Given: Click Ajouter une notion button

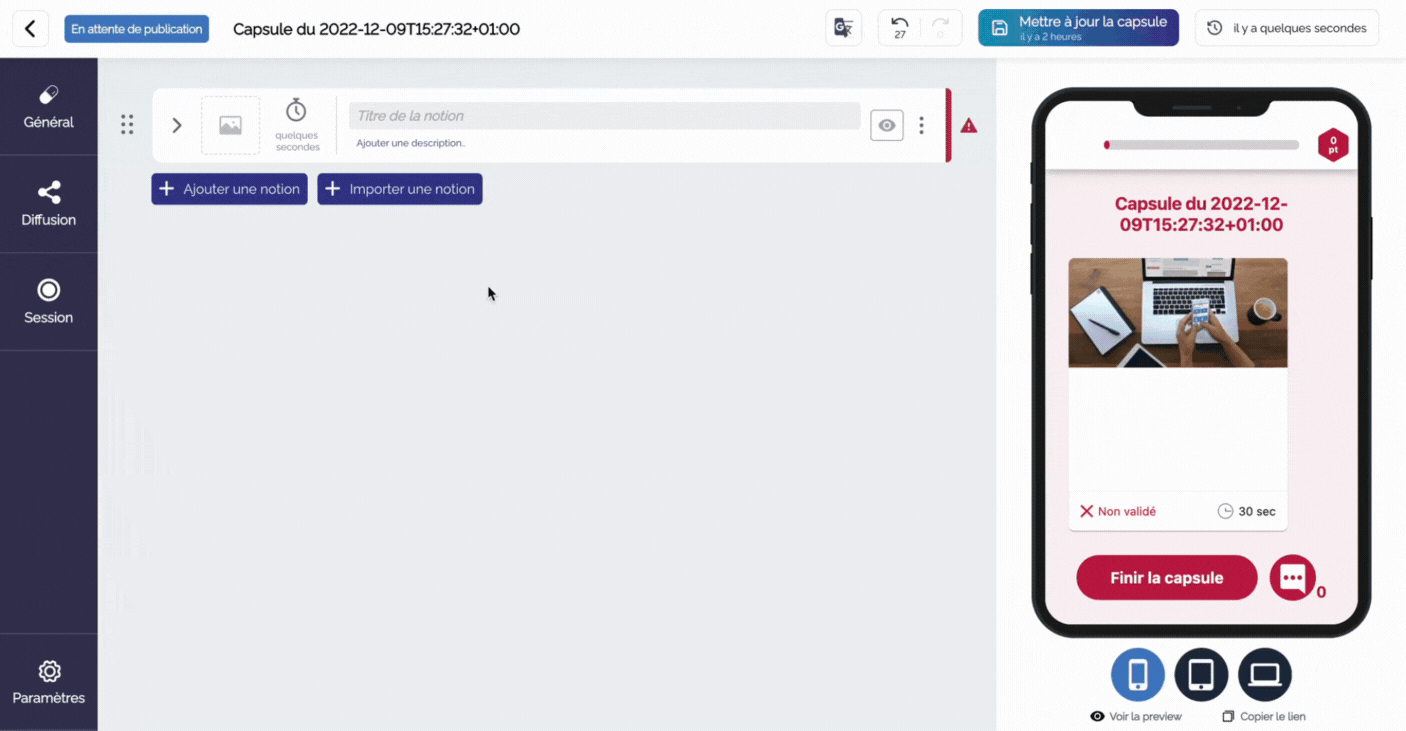Looking at the screenshot, I should (x=229, y=189).
